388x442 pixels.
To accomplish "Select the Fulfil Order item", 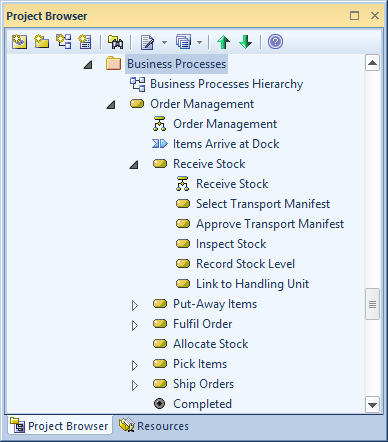I will pos(203,324).
